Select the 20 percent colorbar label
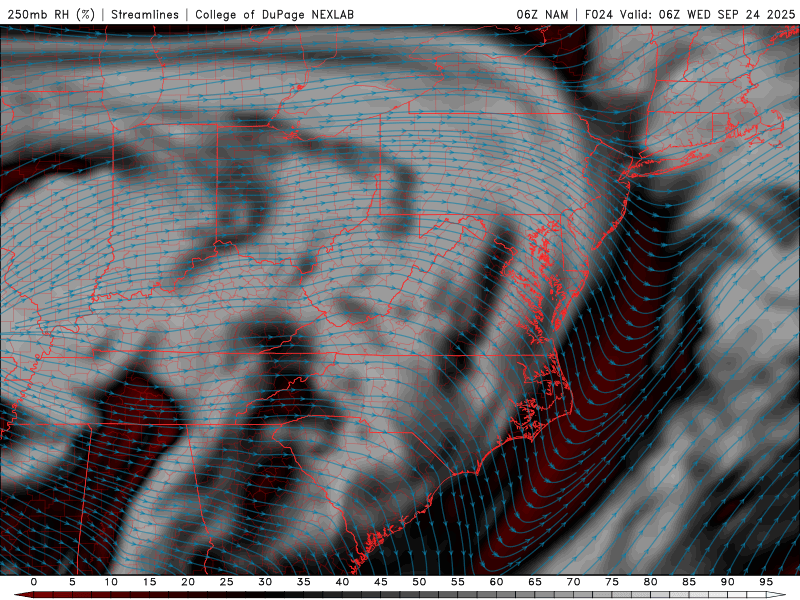Viewport: 800px width, 600px height. pyautogui.click(x=188, y=582)
